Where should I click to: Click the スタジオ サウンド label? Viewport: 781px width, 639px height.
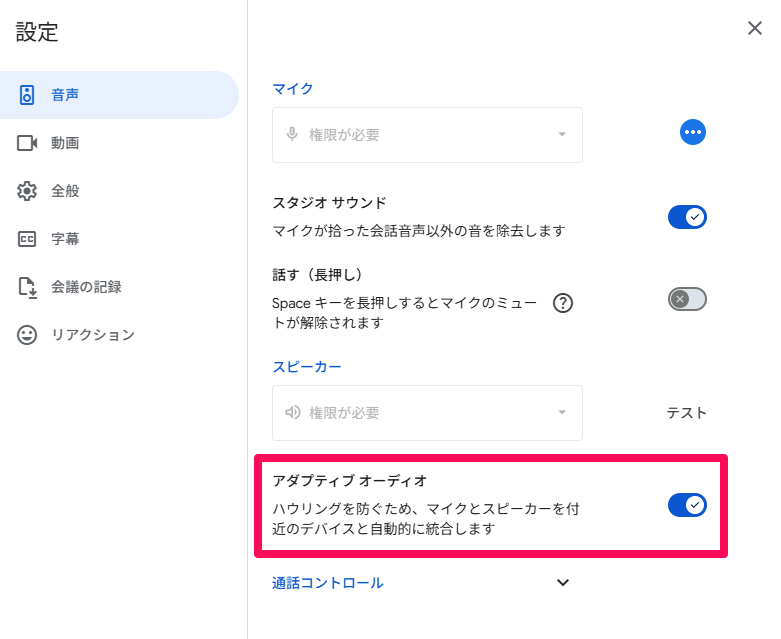coord(329,203)
